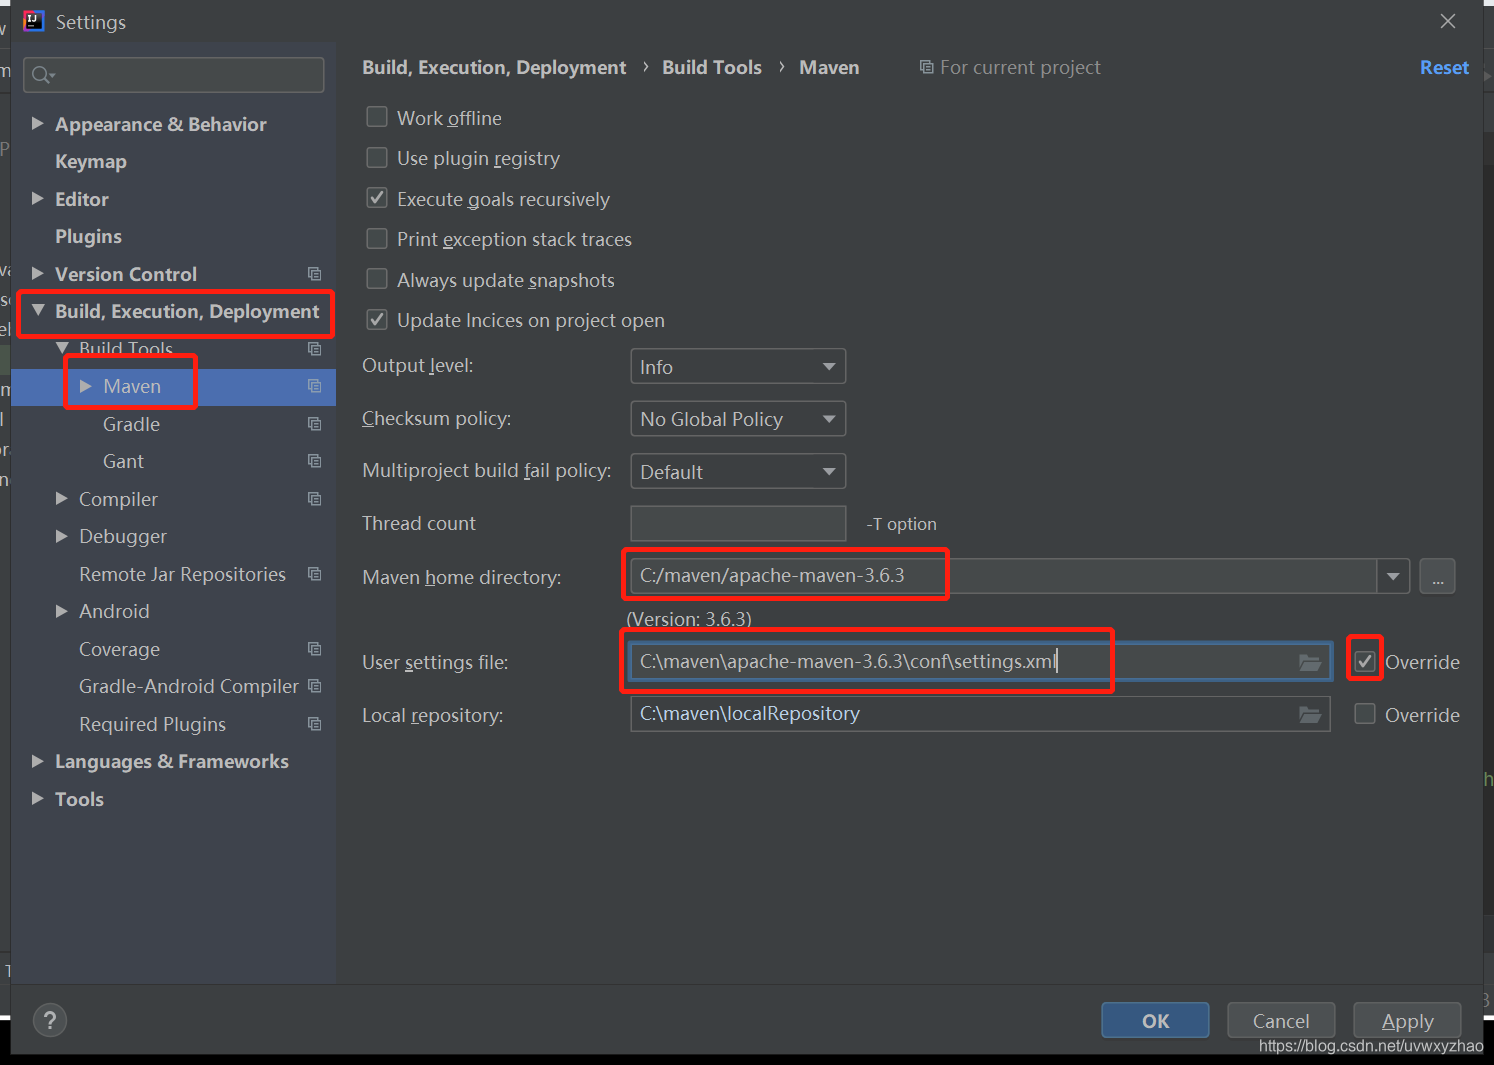Select Coverage settings item

tap(119, 649)
